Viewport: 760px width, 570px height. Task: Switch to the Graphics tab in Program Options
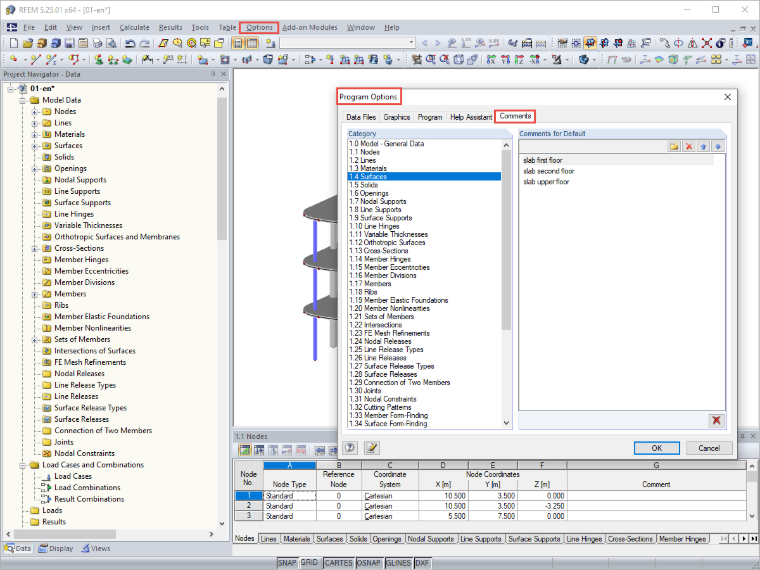396,117
